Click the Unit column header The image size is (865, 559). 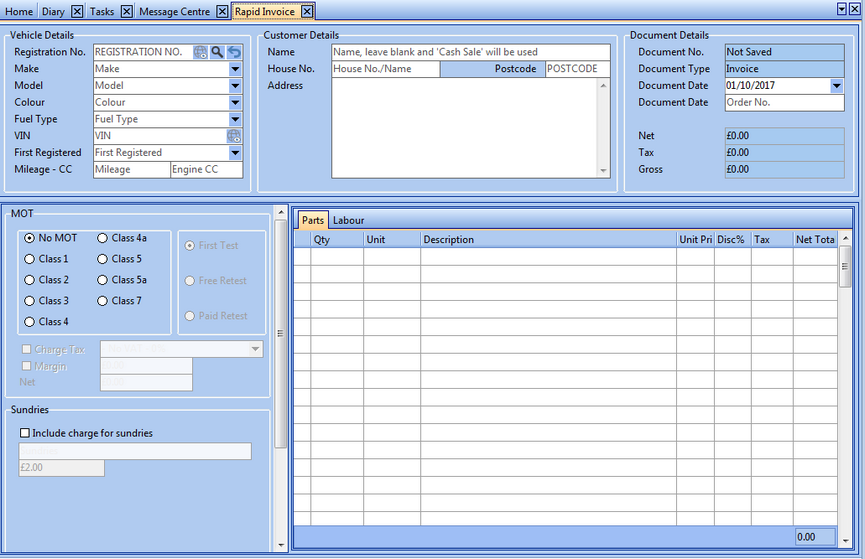point(392,239)
